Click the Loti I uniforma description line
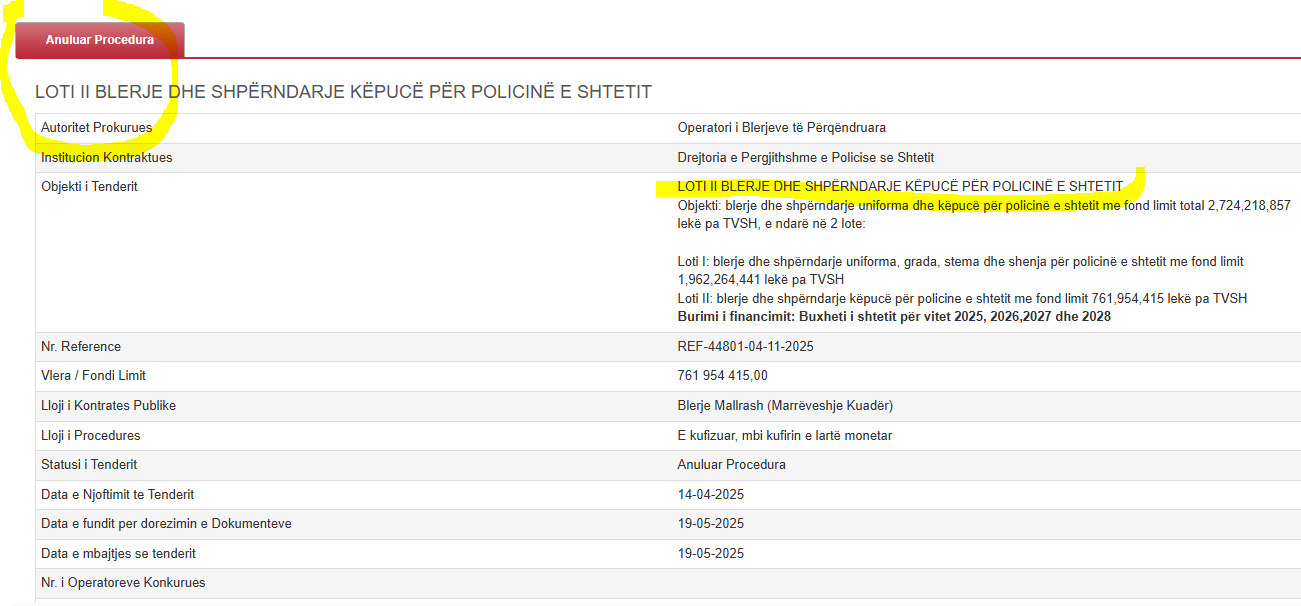Image resolution: width=1301 pixels, height=606 pixels. click(x=960, y=262)
